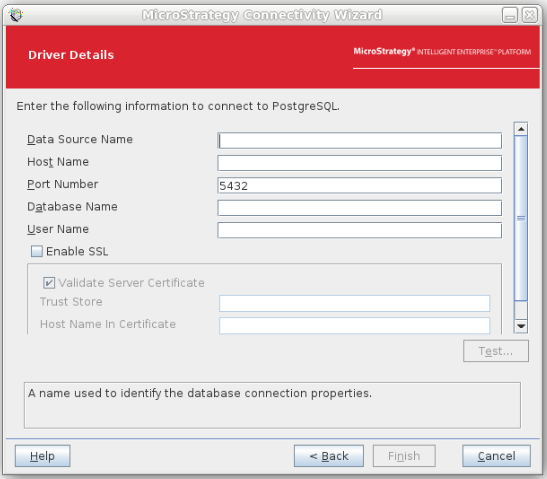Click into the Host Name field
The width and height of the screenshot is (547, 479).
(x=360, y=163)
